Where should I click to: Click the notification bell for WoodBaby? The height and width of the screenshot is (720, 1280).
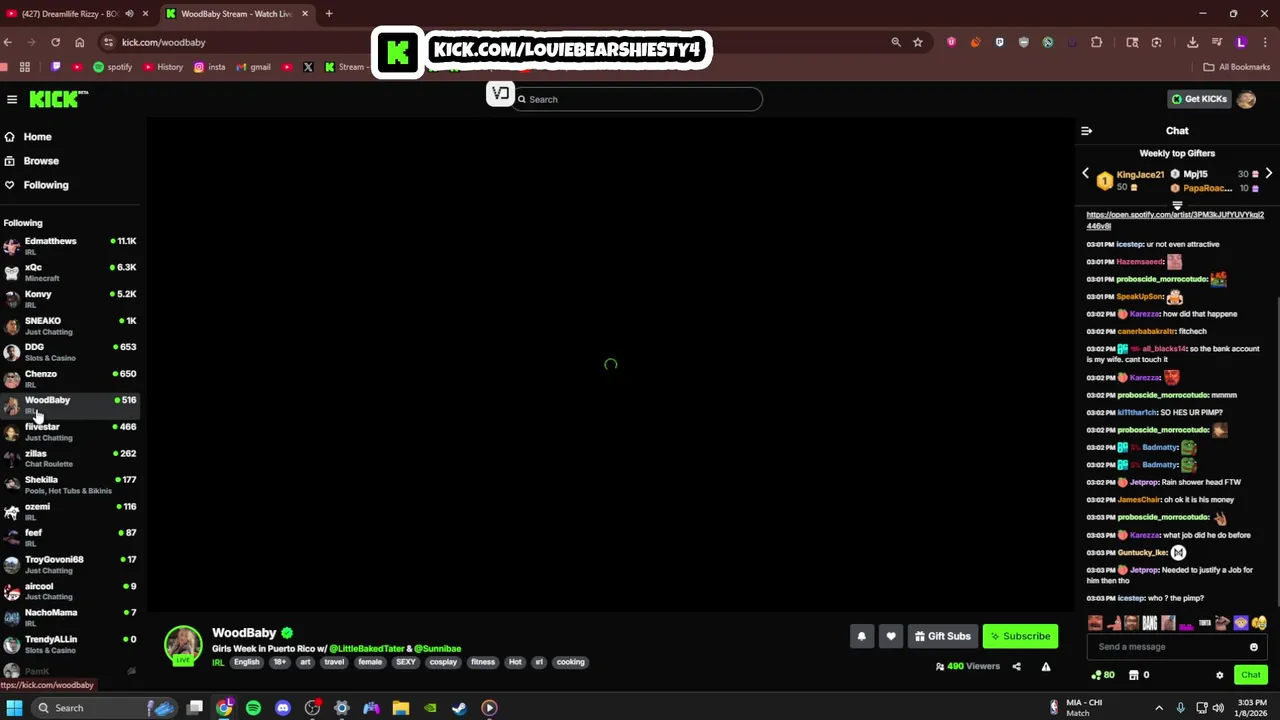pyautogui.click(x=861, y=636)
